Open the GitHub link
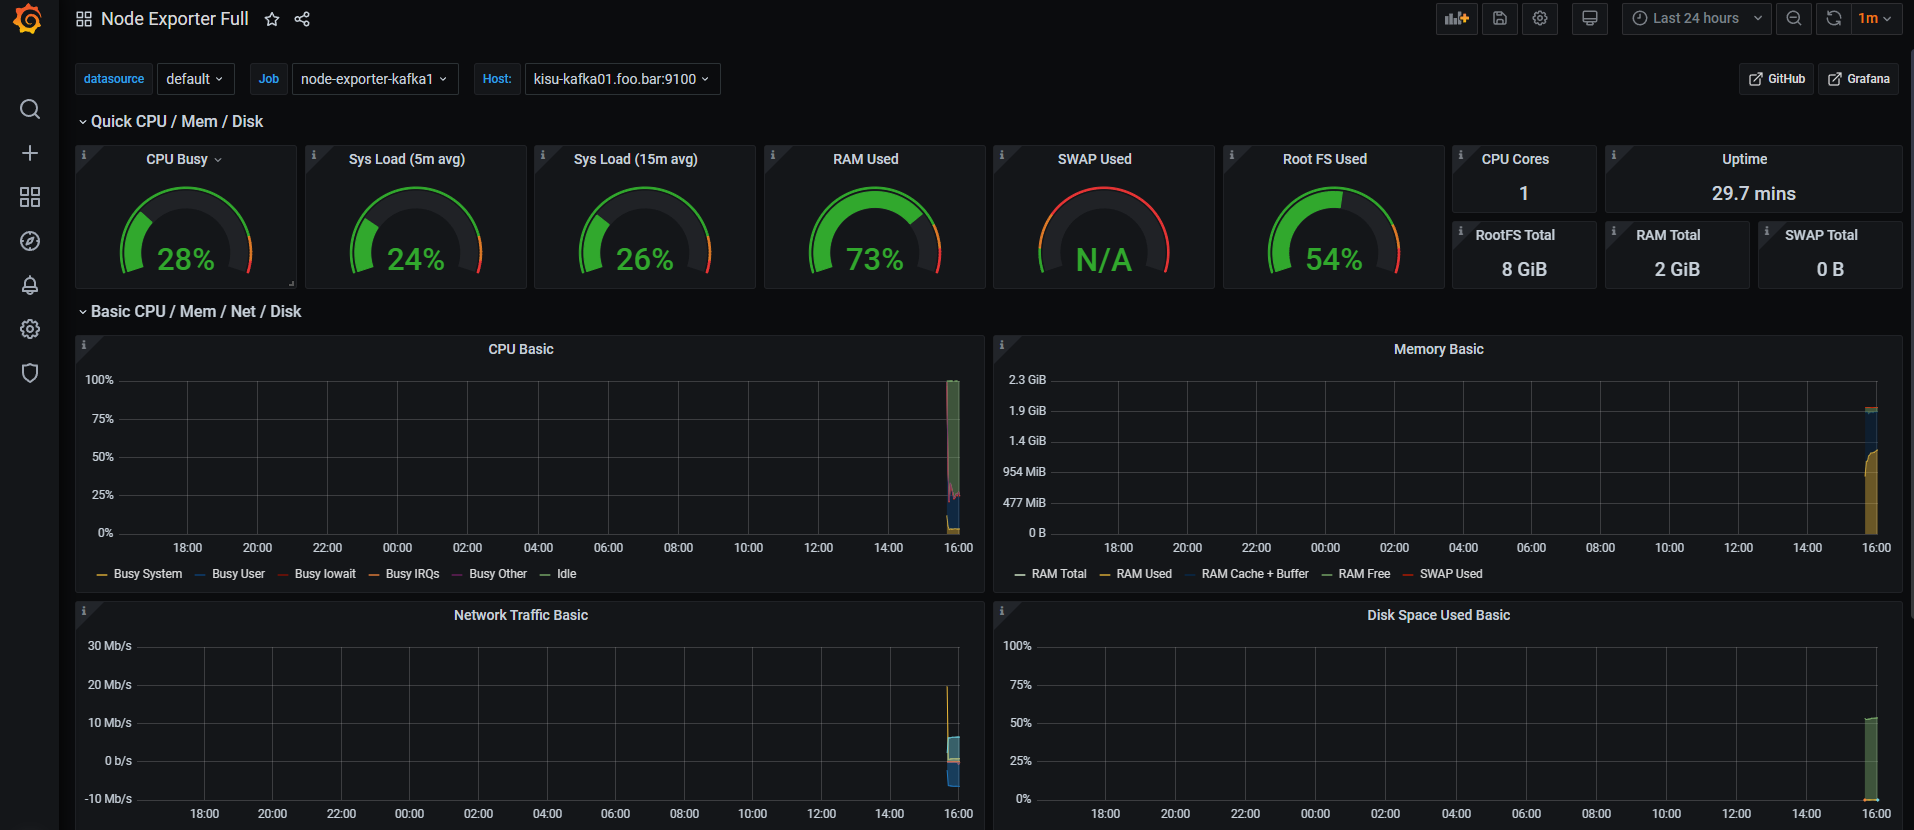The image size is (1914, 830). pos(1777,79)
